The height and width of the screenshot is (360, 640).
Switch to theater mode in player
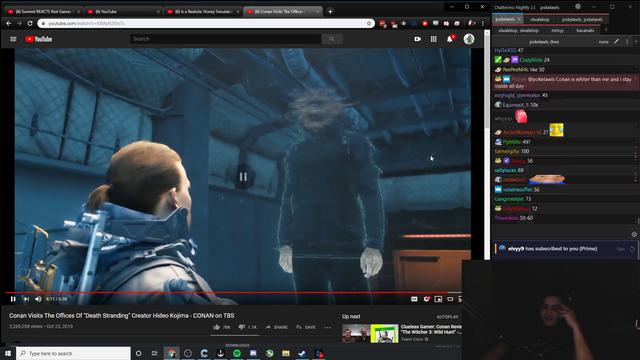450,299
